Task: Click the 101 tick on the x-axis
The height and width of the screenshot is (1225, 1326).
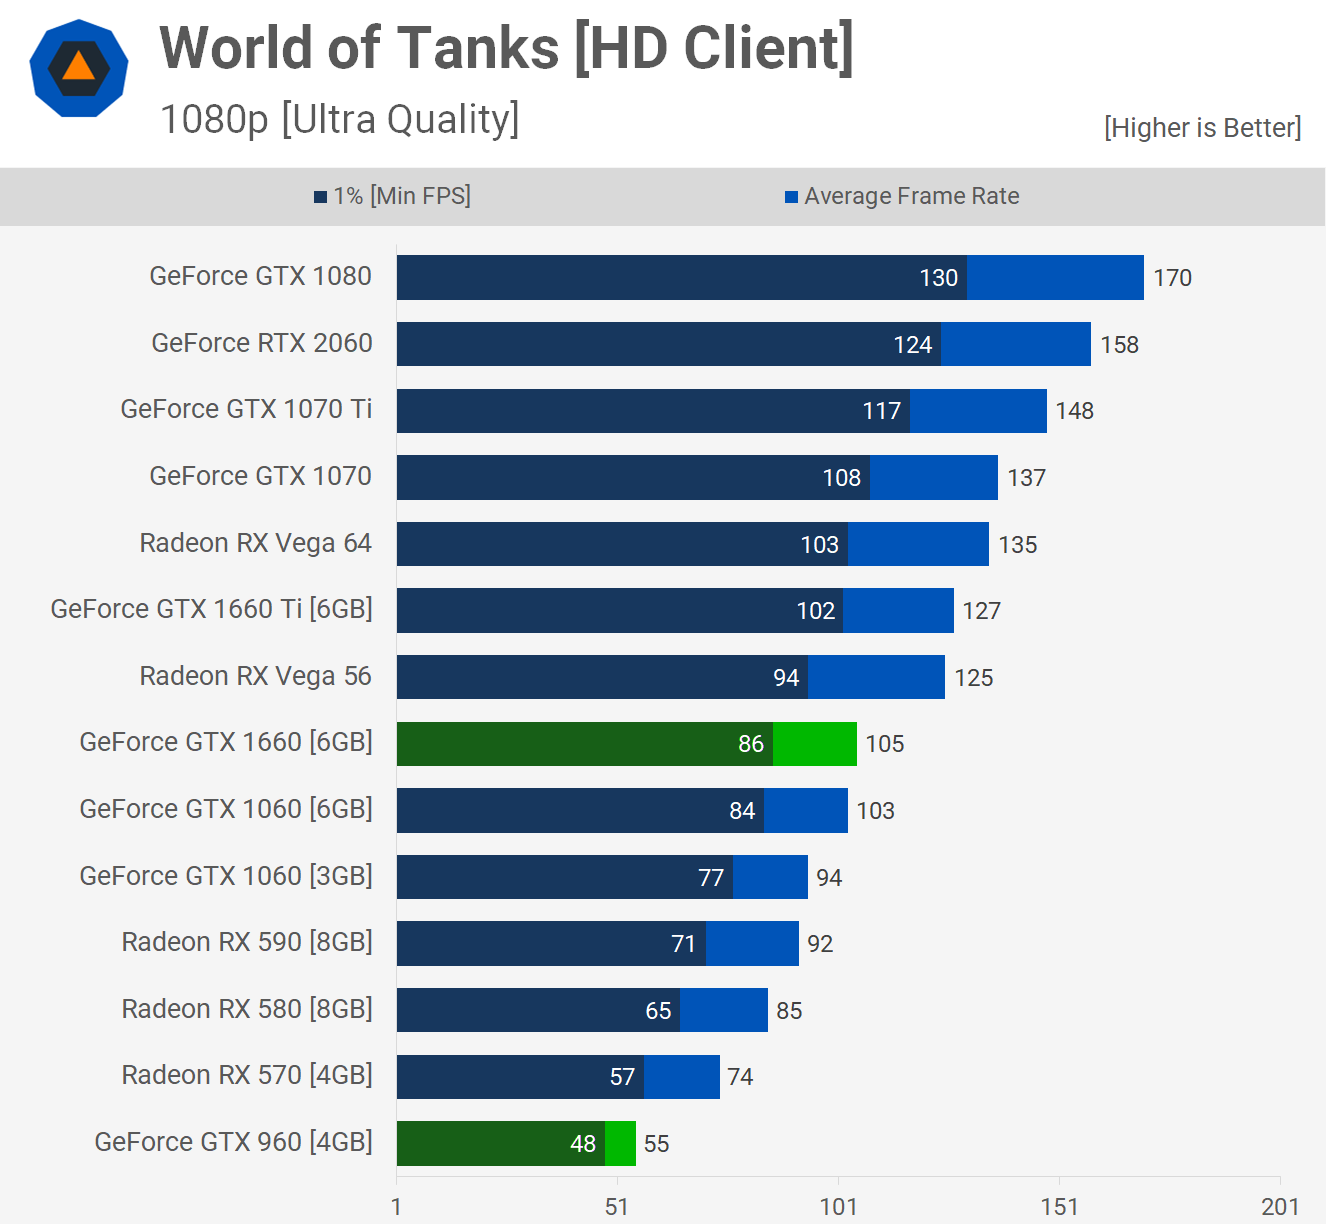Action: tap(838, 1207)
